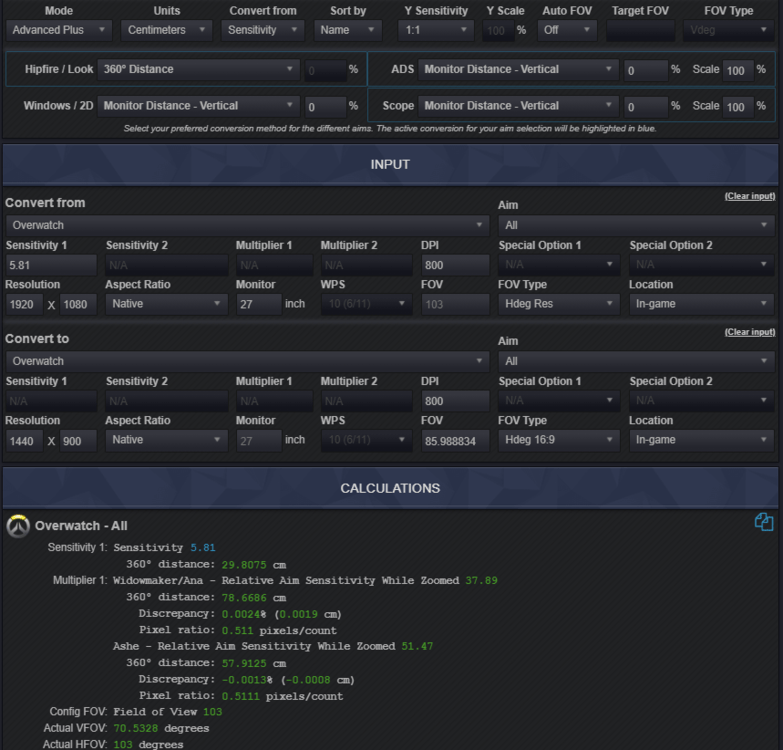Open Convert from Aspect Ratio Native dropdown

[166, 304]
